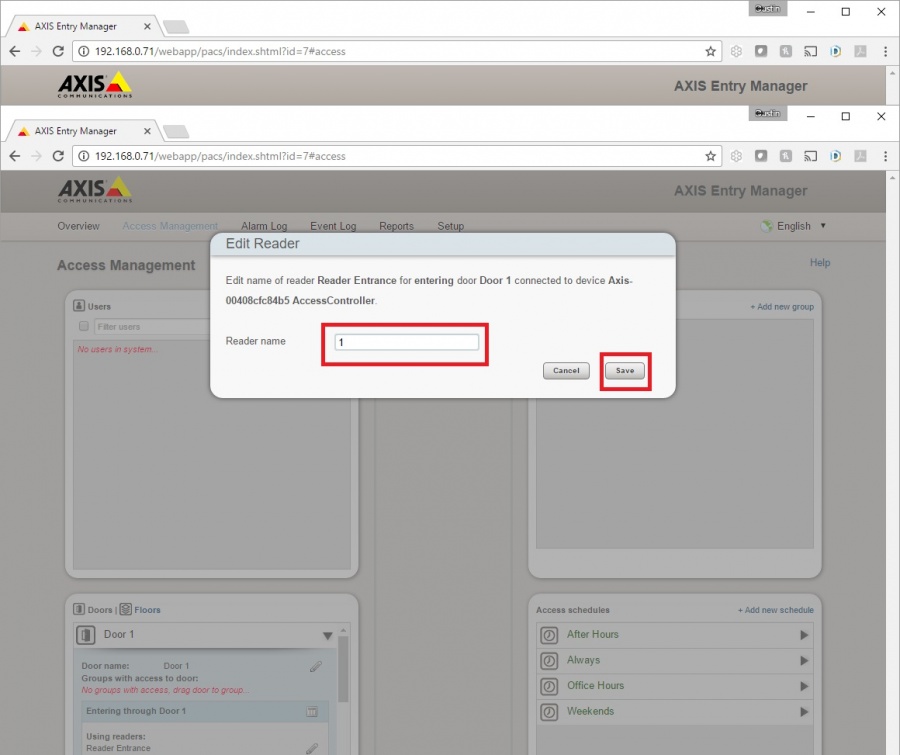Expand the Weekends schedule arrow
This screenshot has width=900, height=755.
click(x=804, y=712)
